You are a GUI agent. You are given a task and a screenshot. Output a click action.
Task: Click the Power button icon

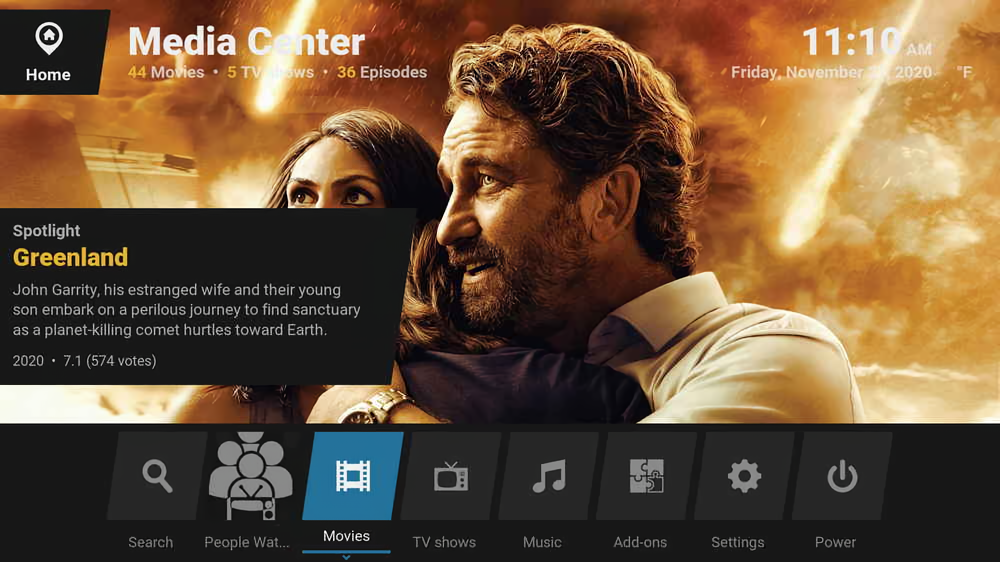(842, 476)
